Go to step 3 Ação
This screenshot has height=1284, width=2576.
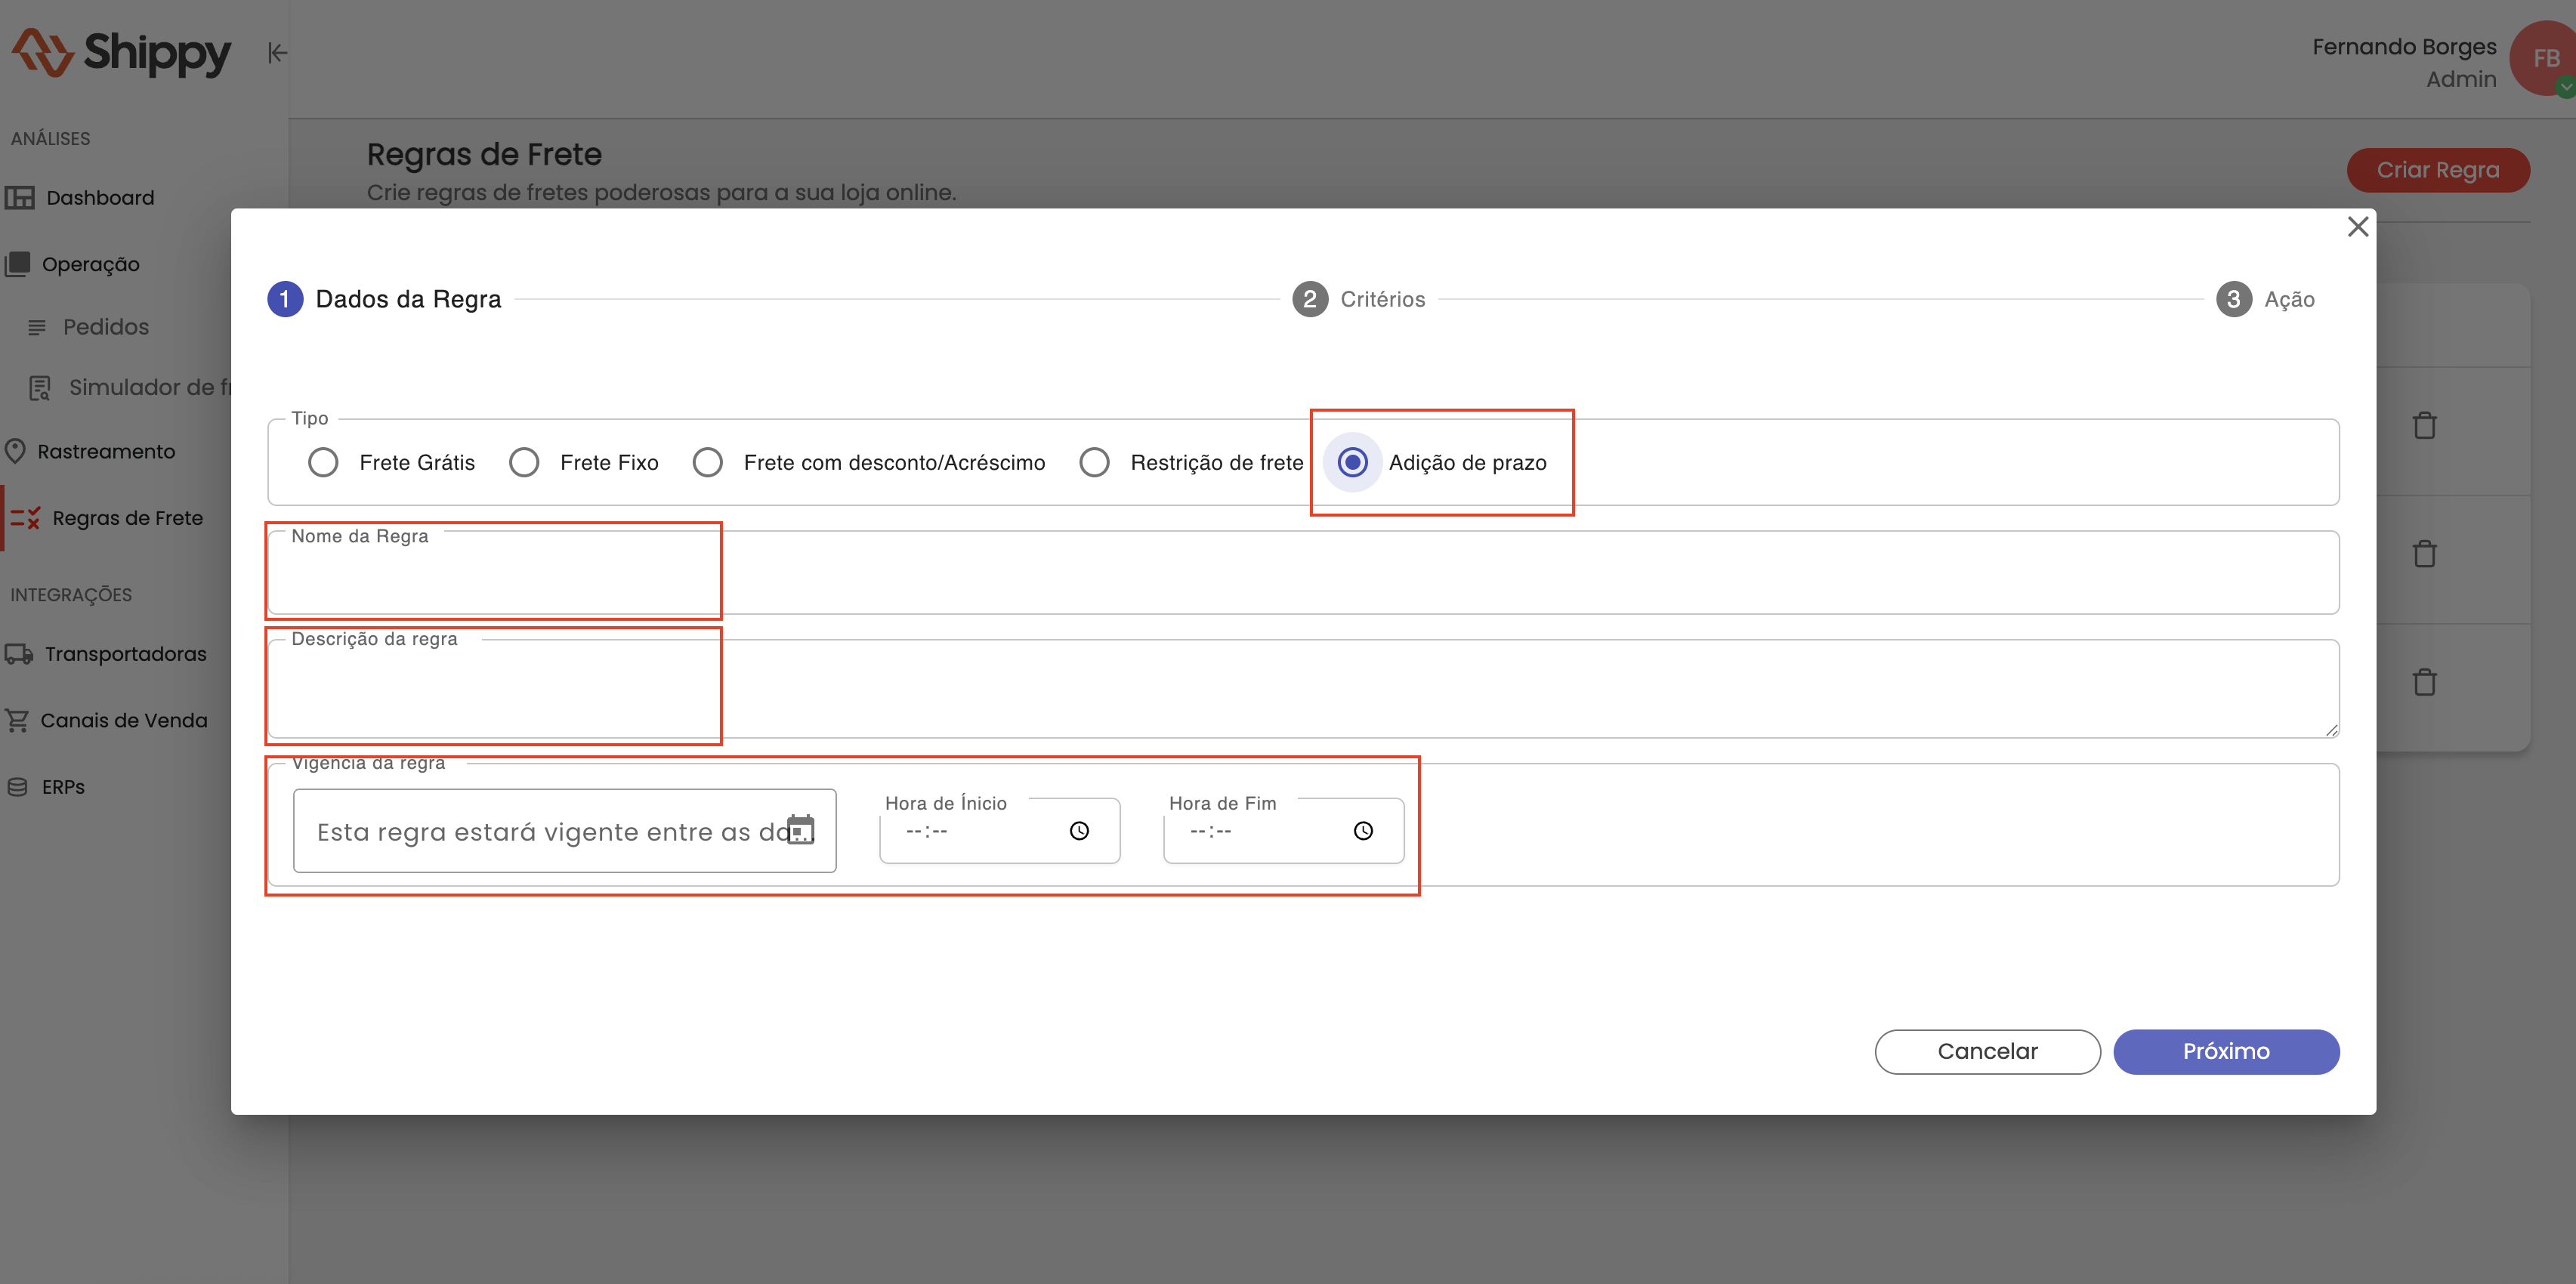tap(2265, 299)
